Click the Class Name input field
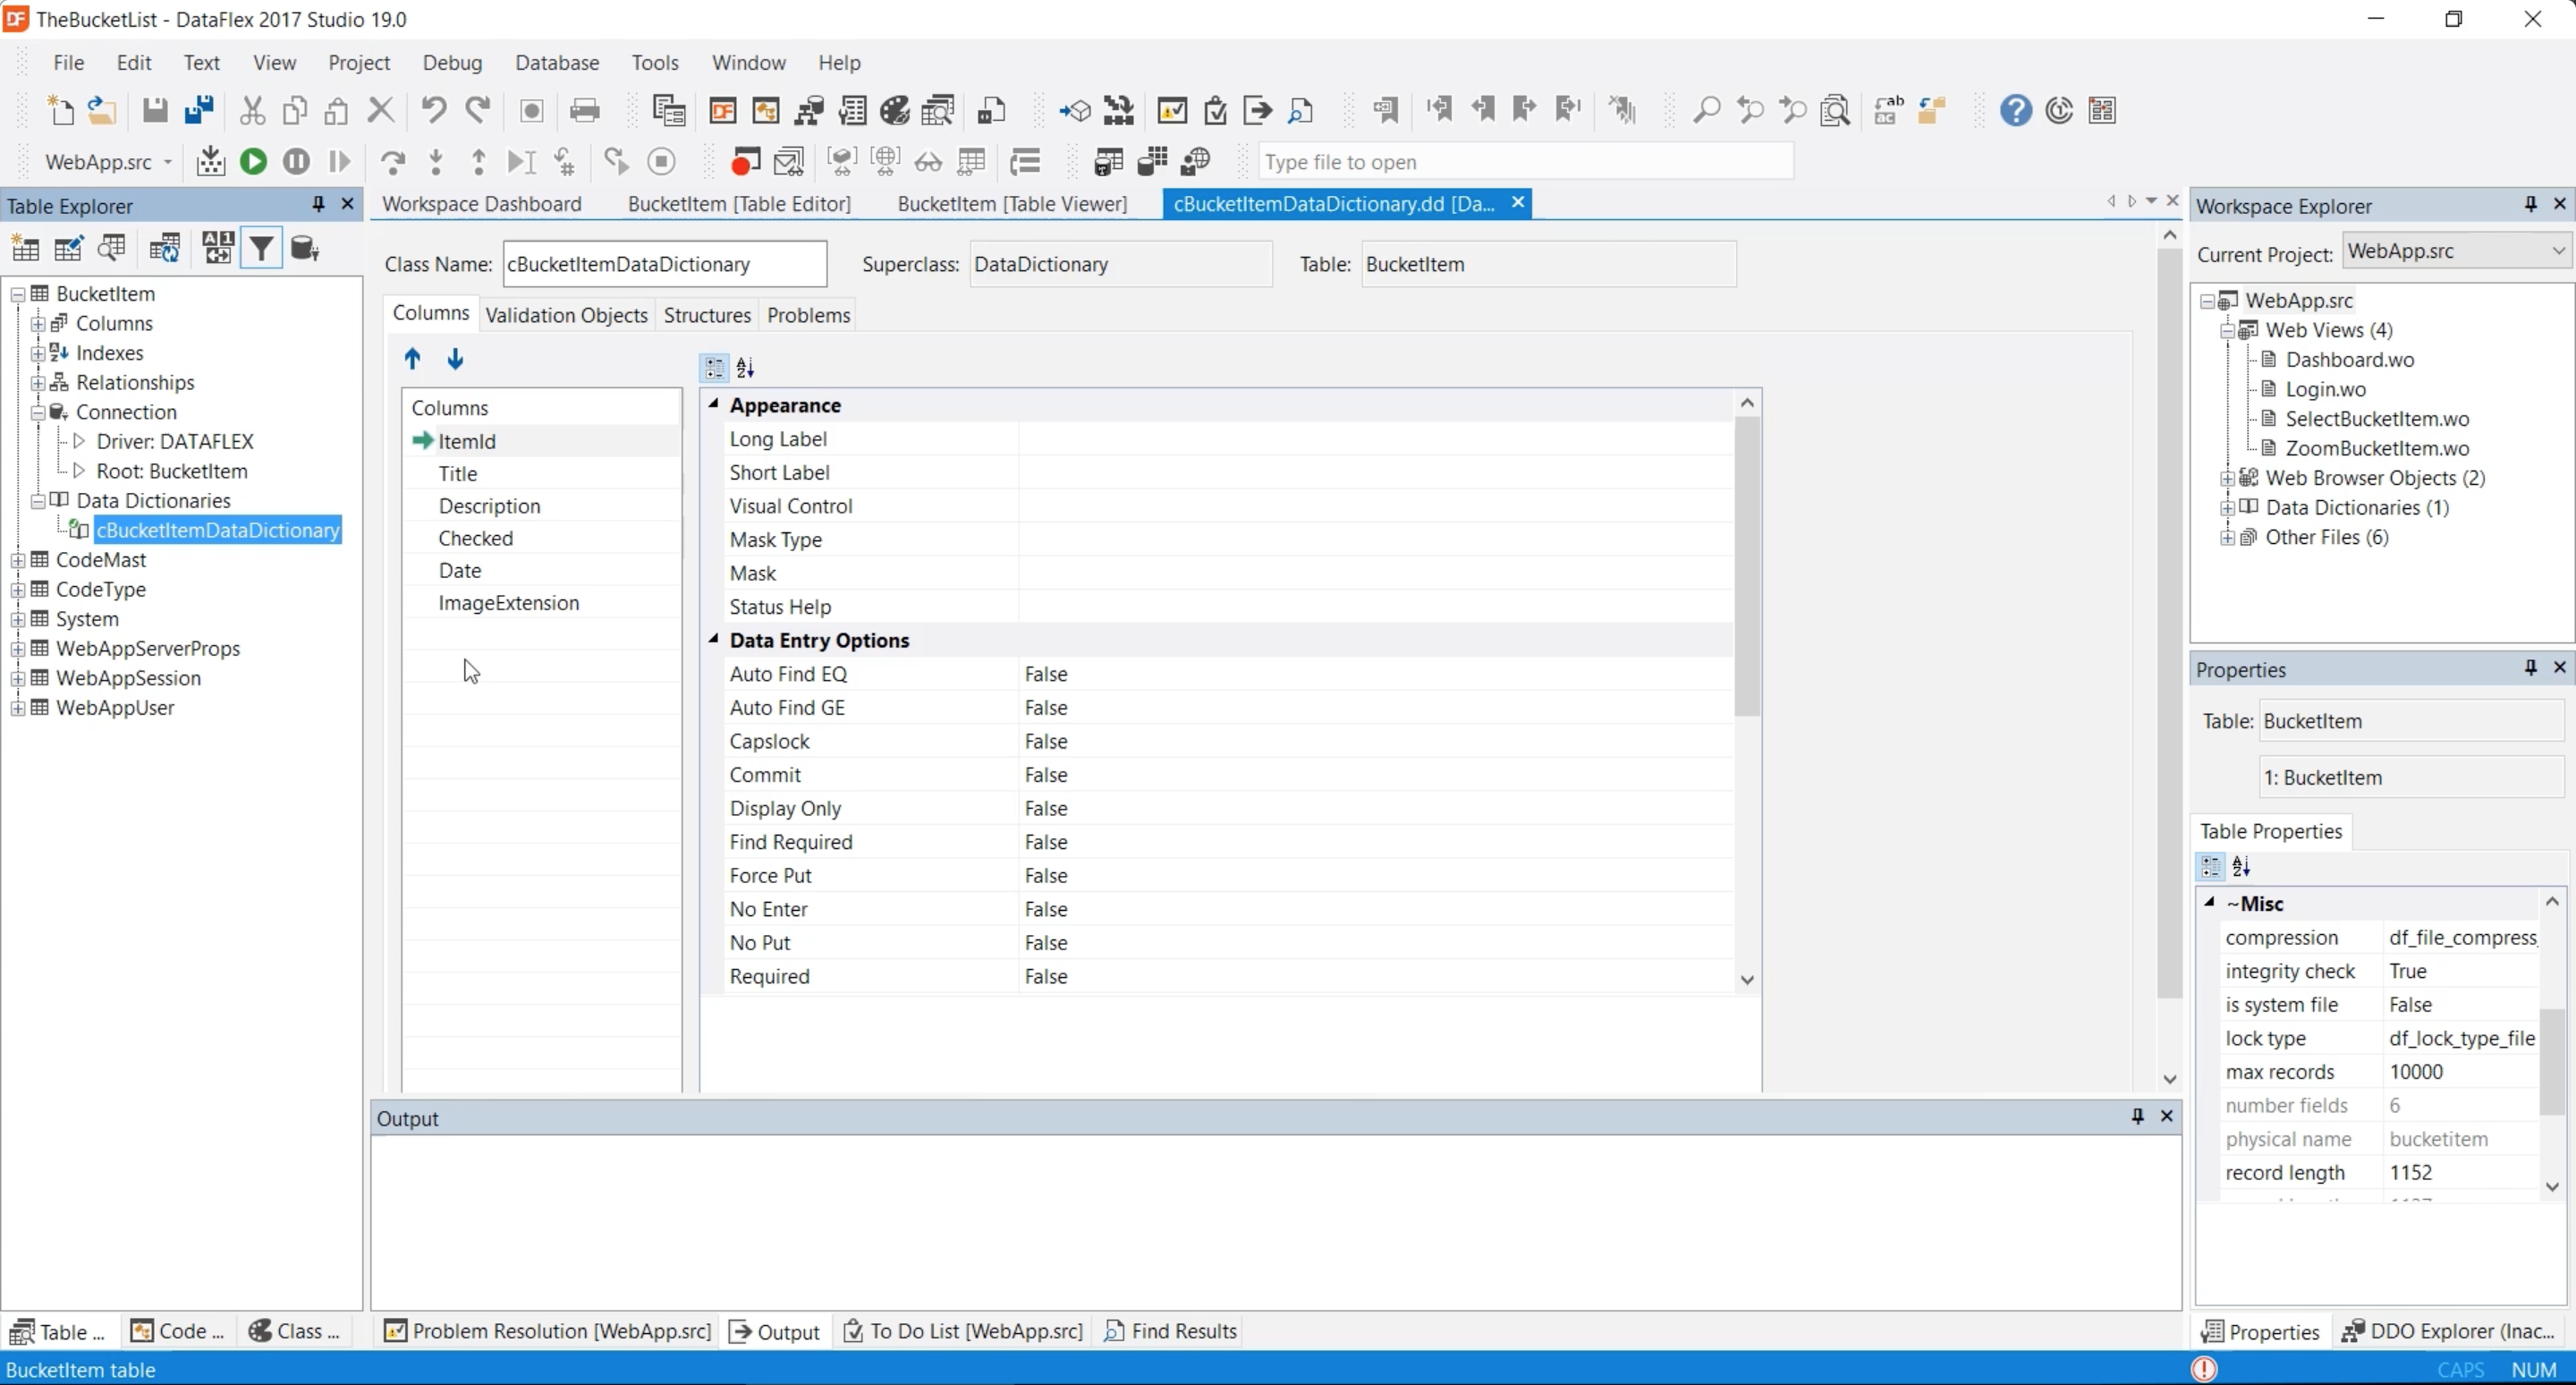The width and height of the screenshot is (2576, 1385). coord(664,264)
